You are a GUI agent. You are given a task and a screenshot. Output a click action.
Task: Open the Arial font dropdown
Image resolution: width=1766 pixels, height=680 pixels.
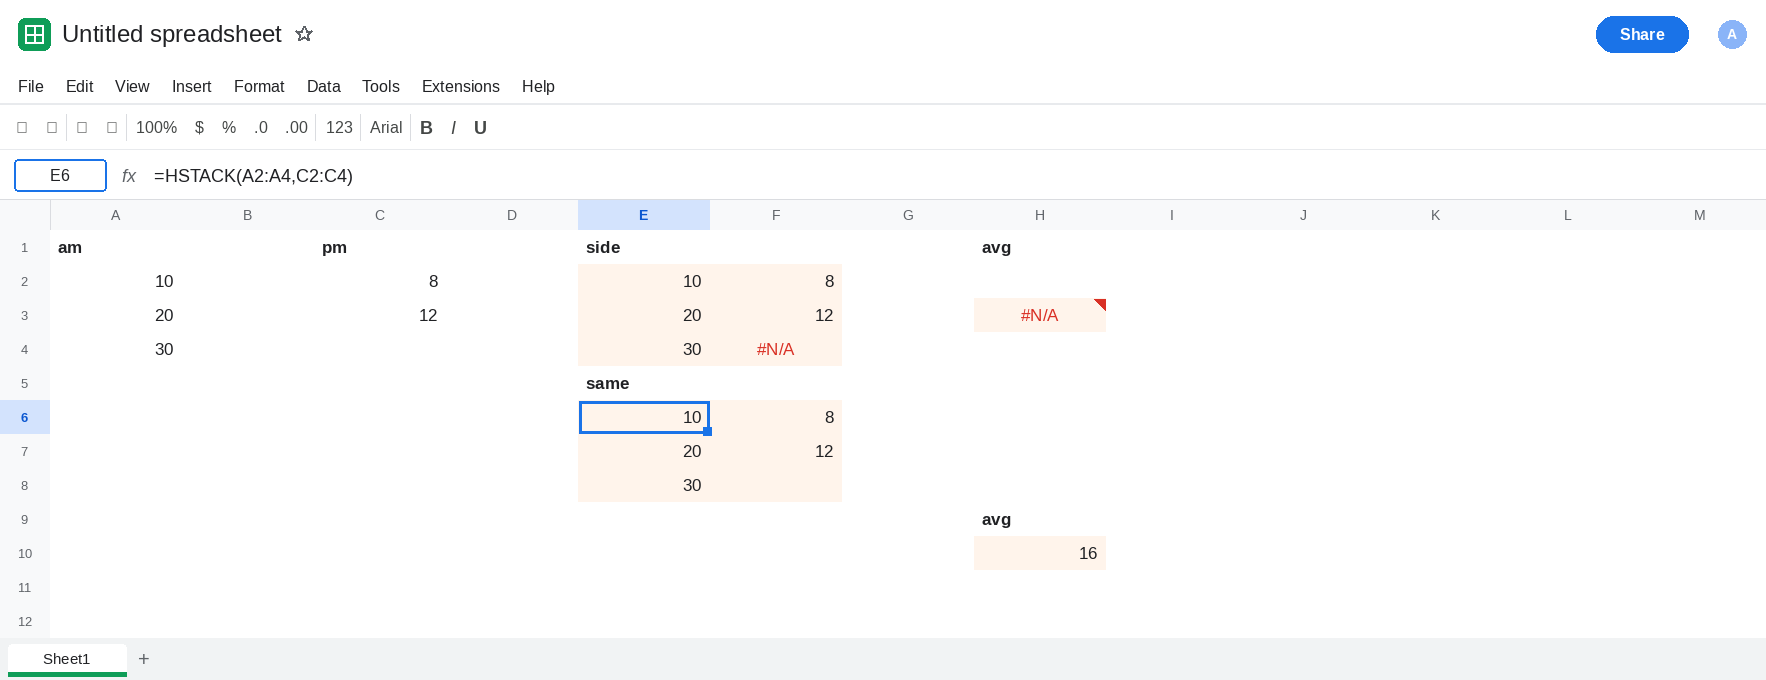tap(386, 128)
